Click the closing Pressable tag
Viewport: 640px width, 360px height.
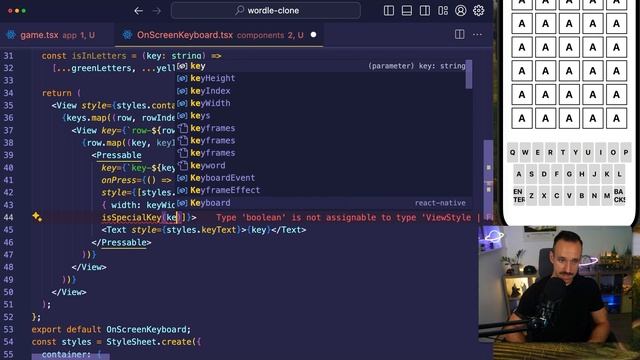[121, 242]
